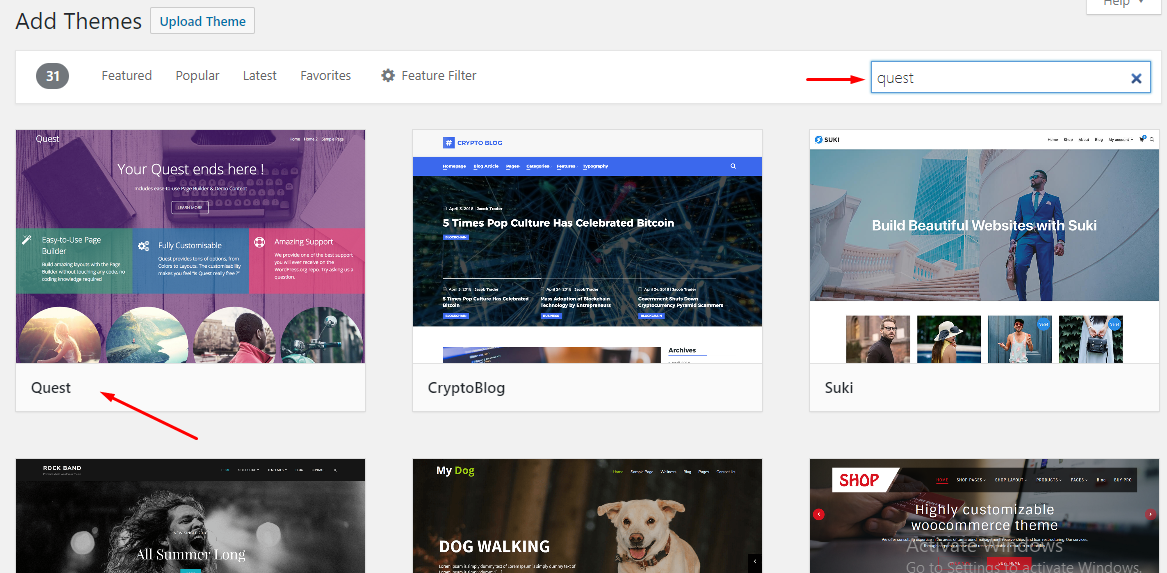This screenshot has width=1167, height=573.
Task: Open the Favorites themes tab
Action: point(325,76)
